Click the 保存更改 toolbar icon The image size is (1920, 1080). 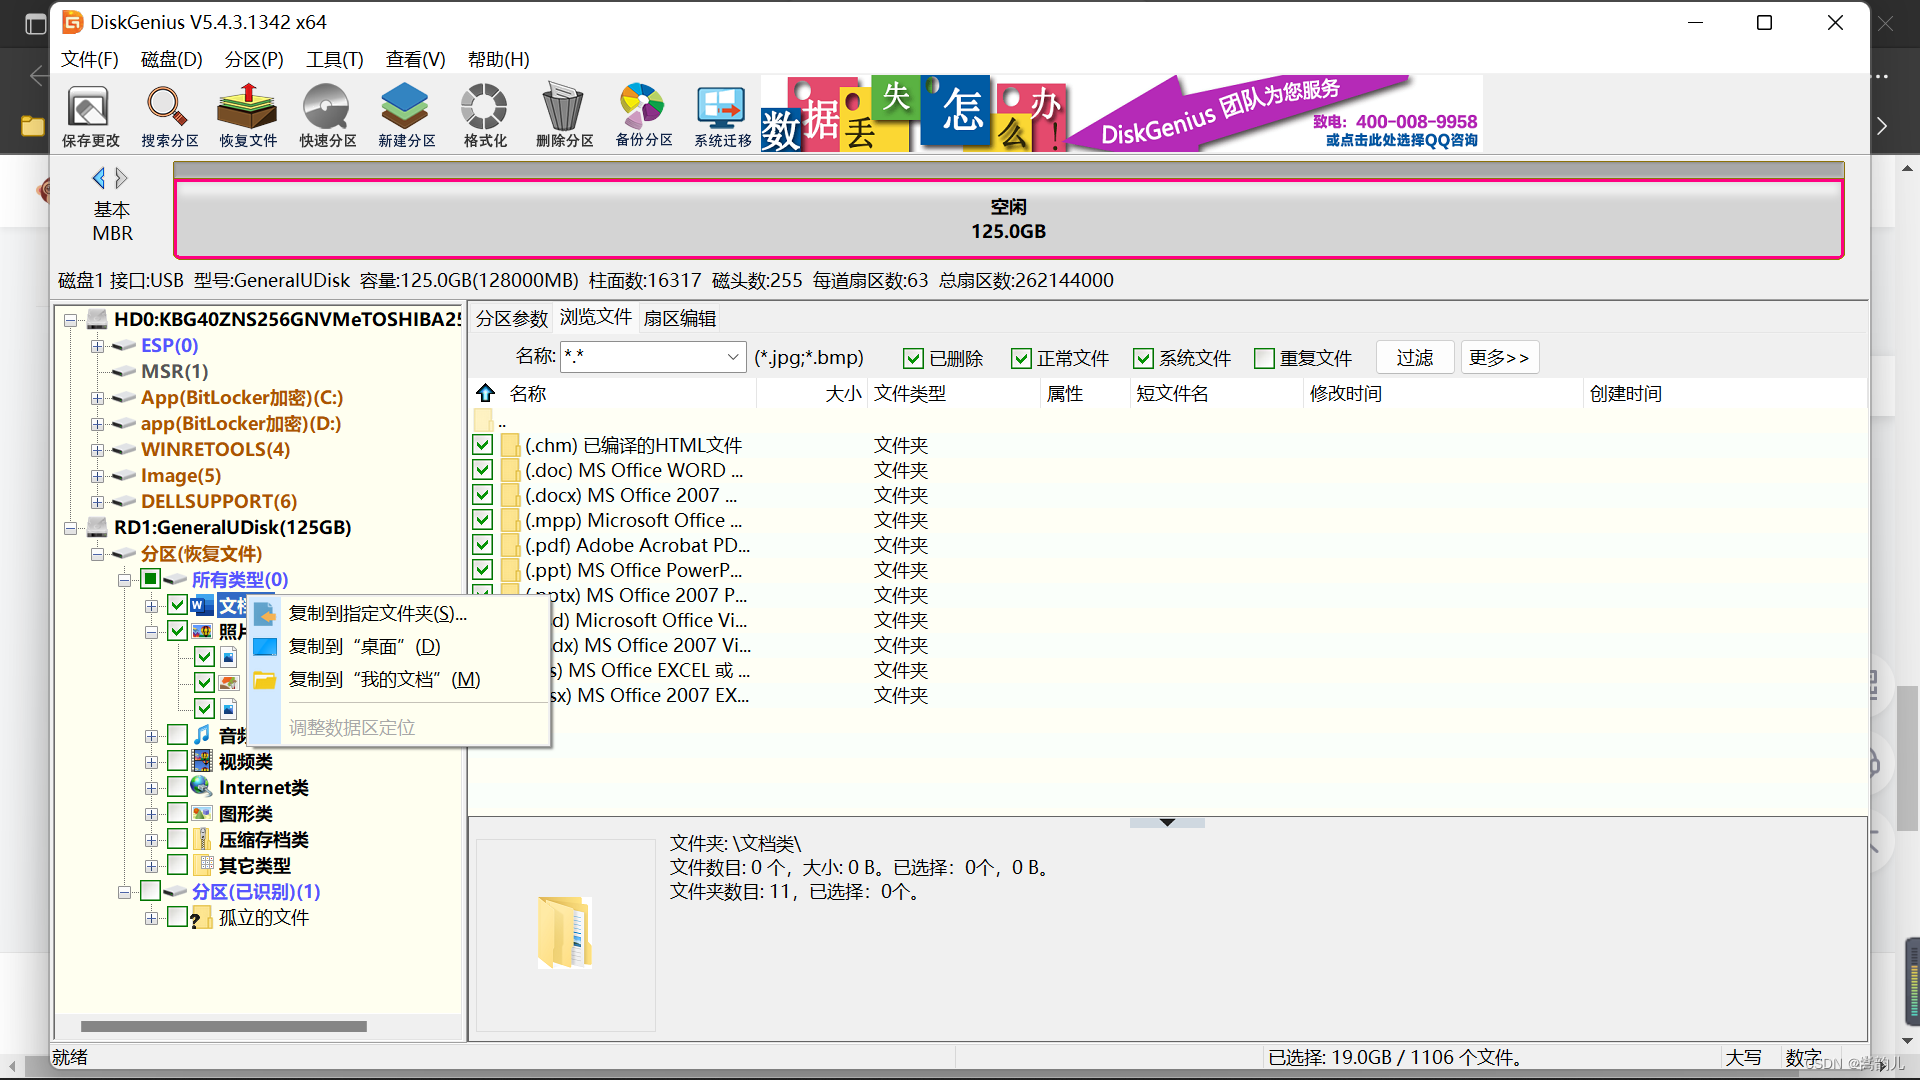[x=89, y=114]
